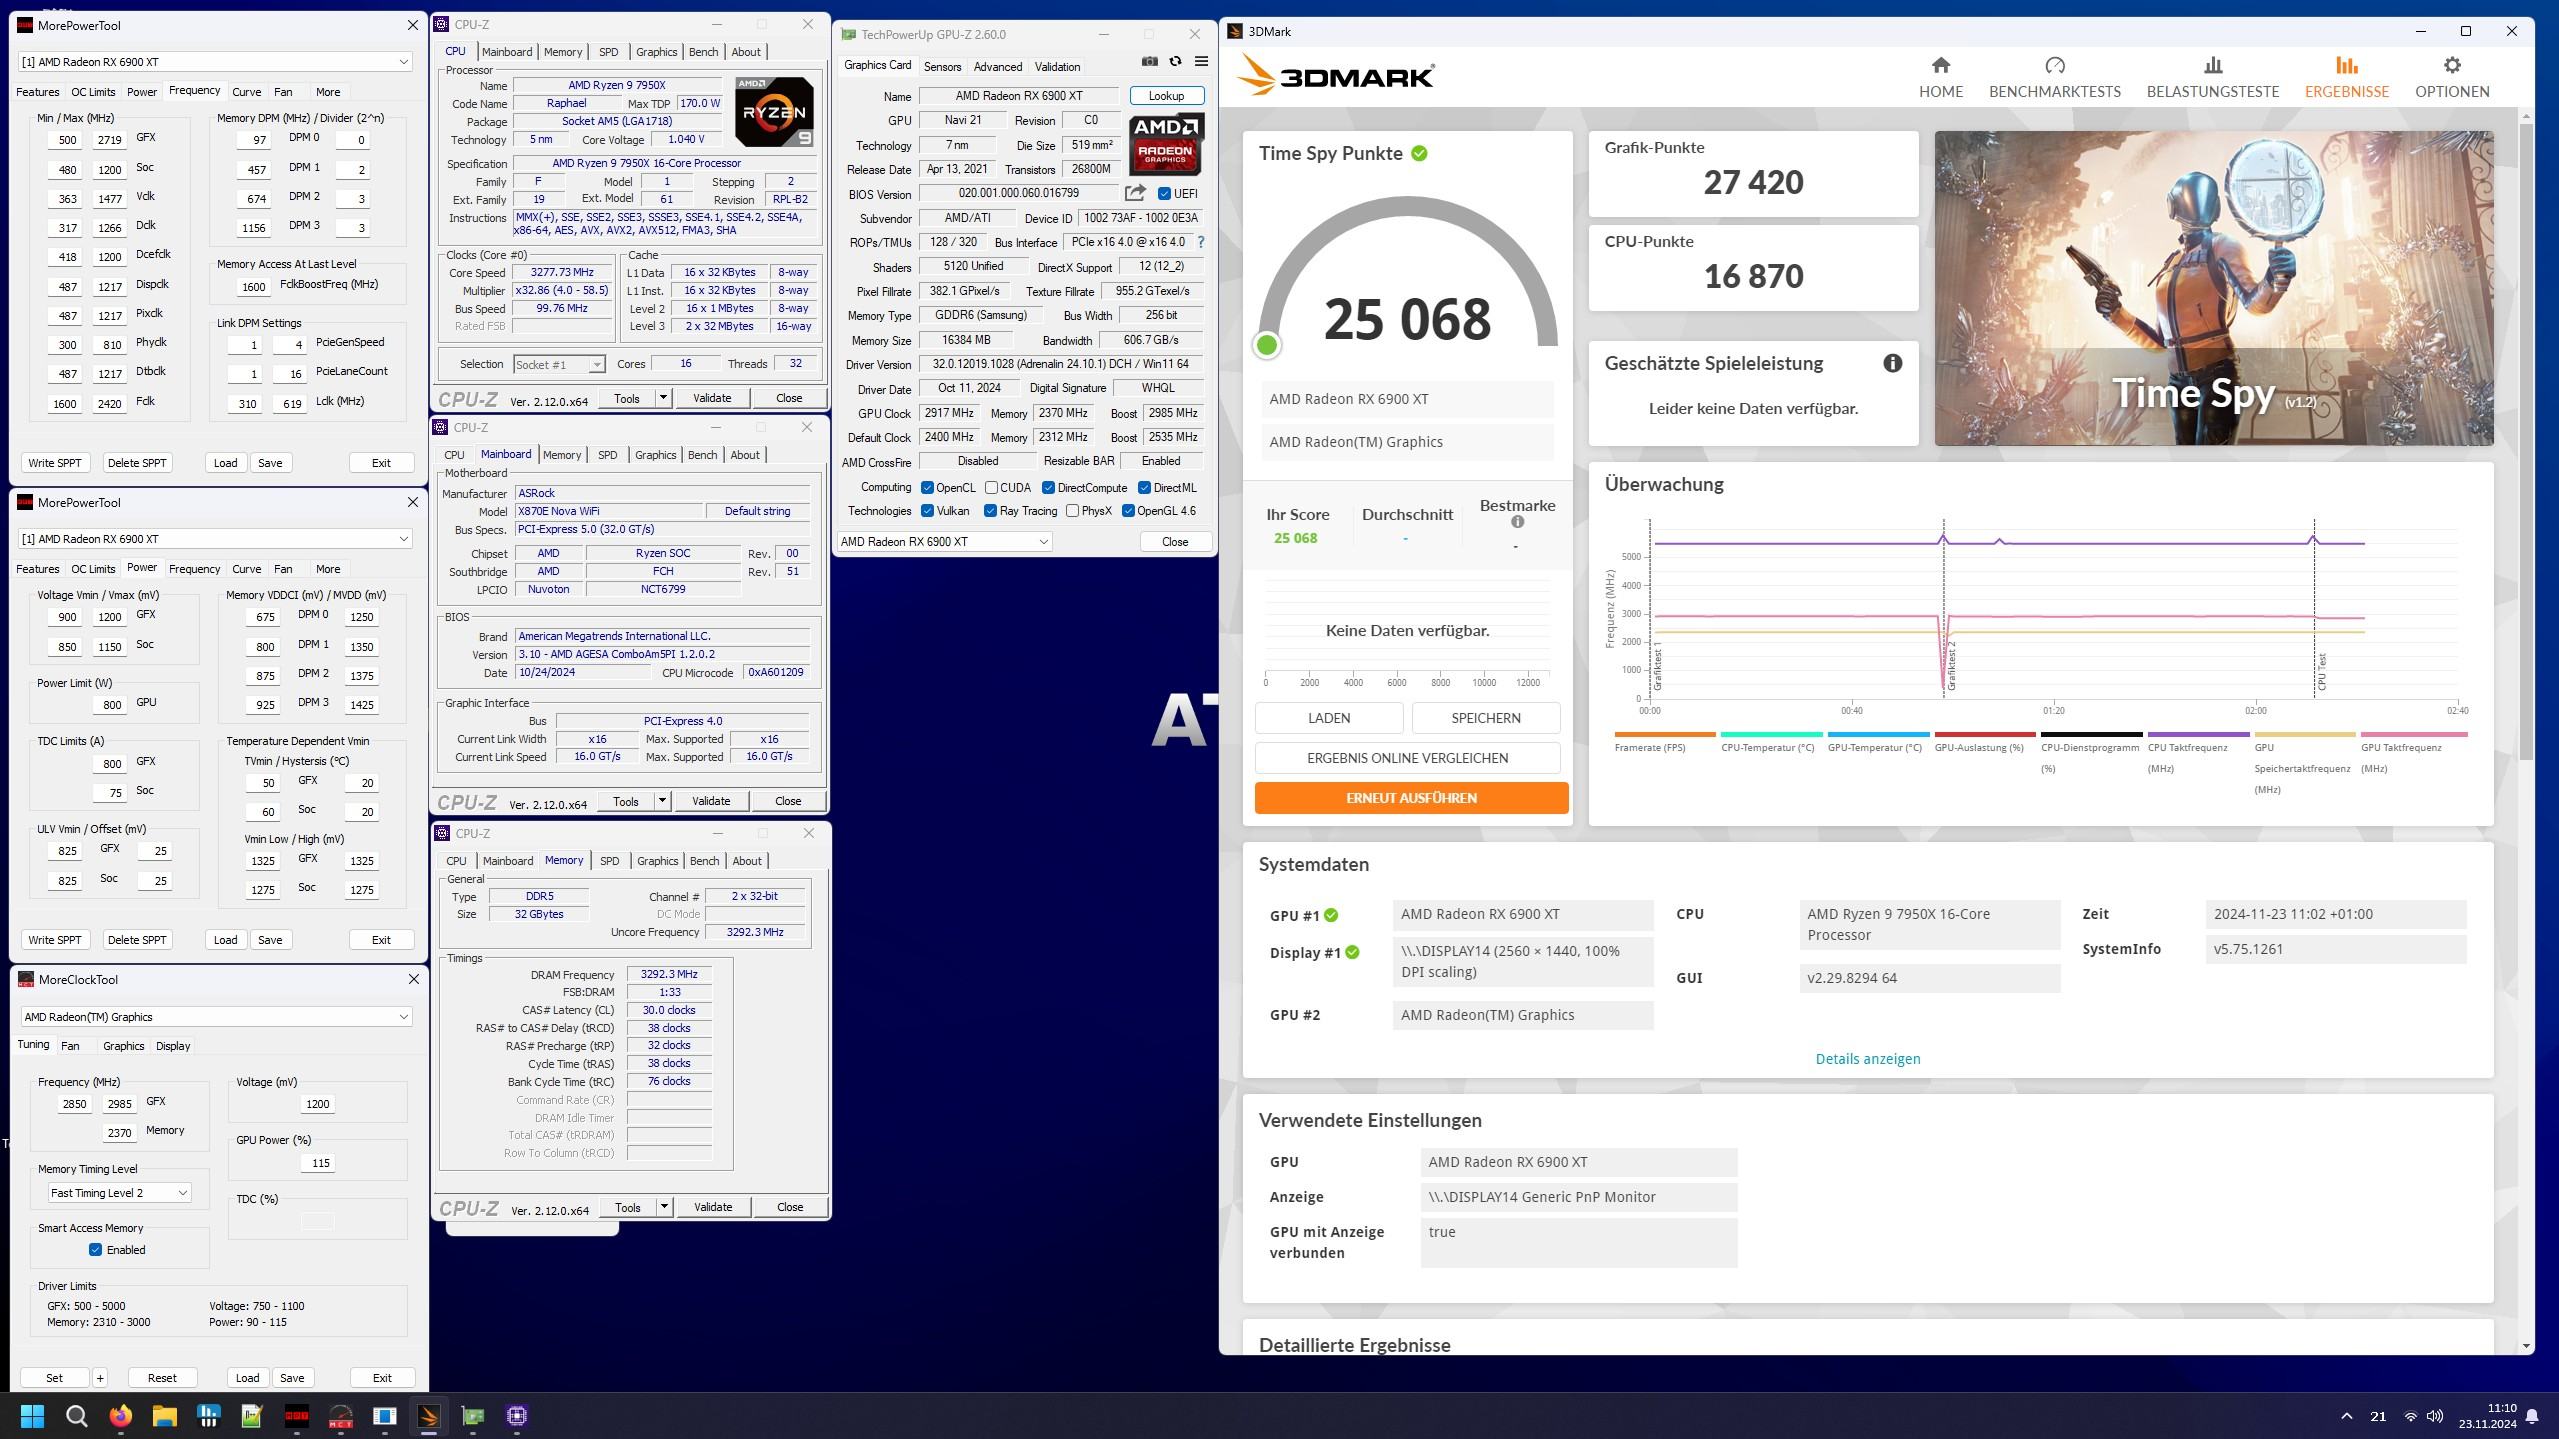Open the BELASTUNGSTESTE section in 3DMark
2559x1439 pixels.
coord(2212,77)
